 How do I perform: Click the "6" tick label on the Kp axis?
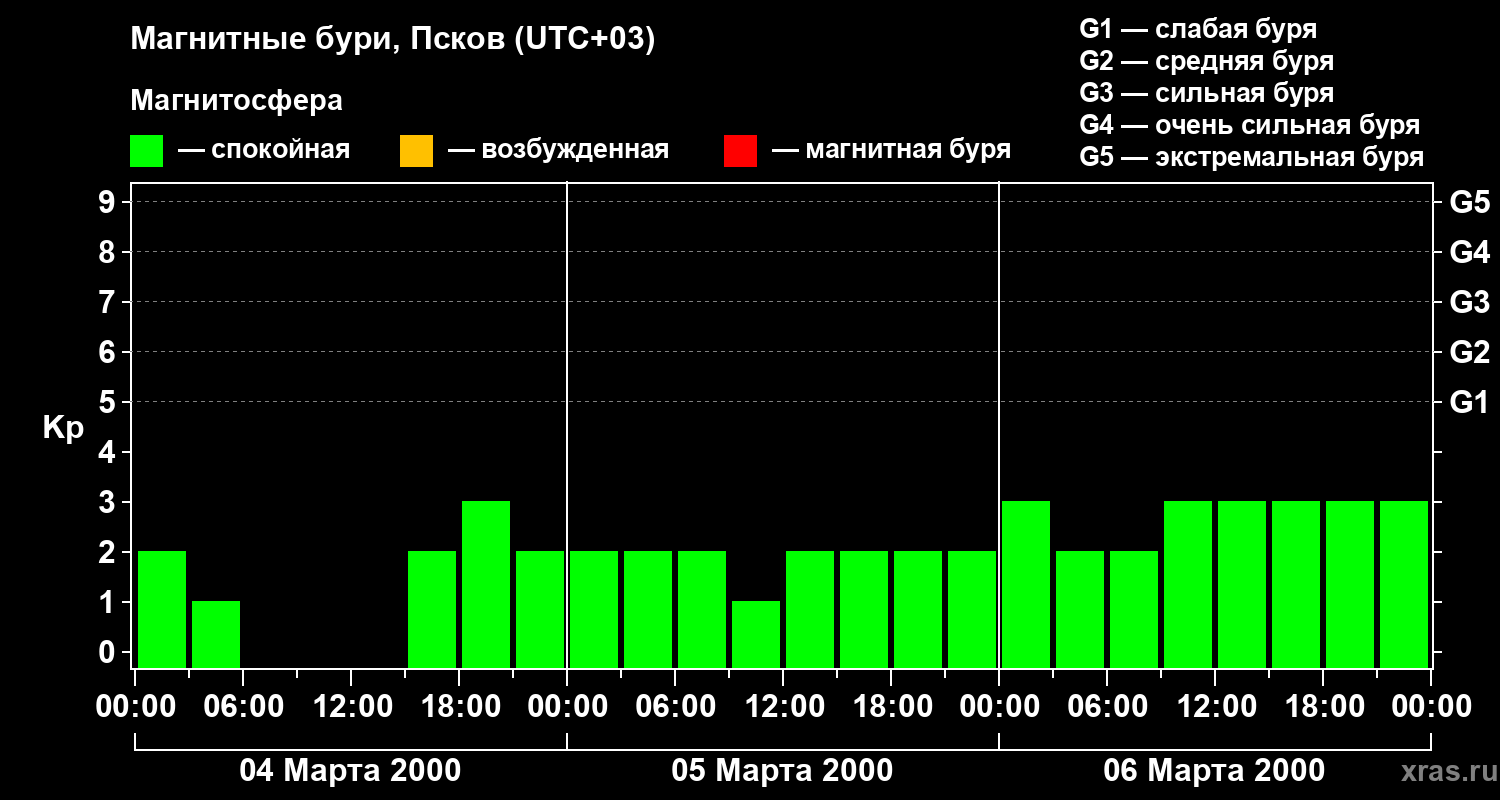pyautogui.click(x=109, y=352)
